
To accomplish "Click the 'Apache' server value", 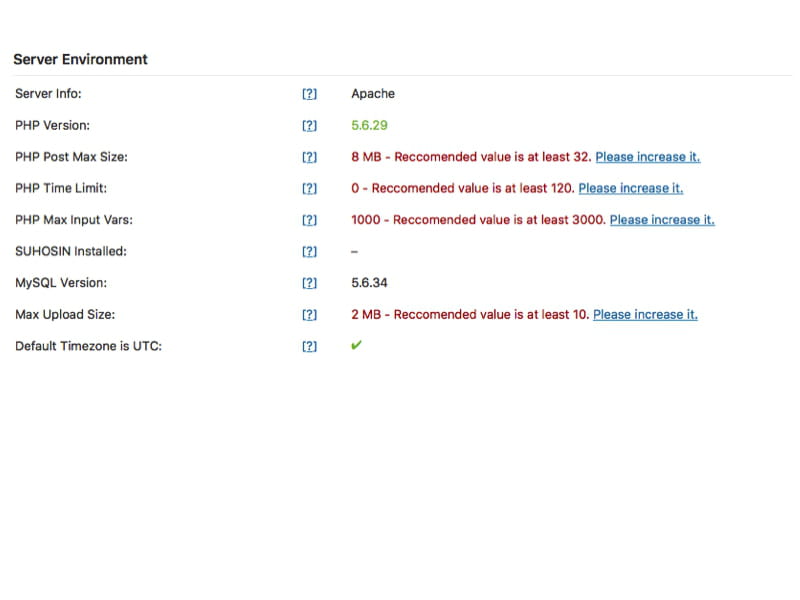I will tap(373, 94).
